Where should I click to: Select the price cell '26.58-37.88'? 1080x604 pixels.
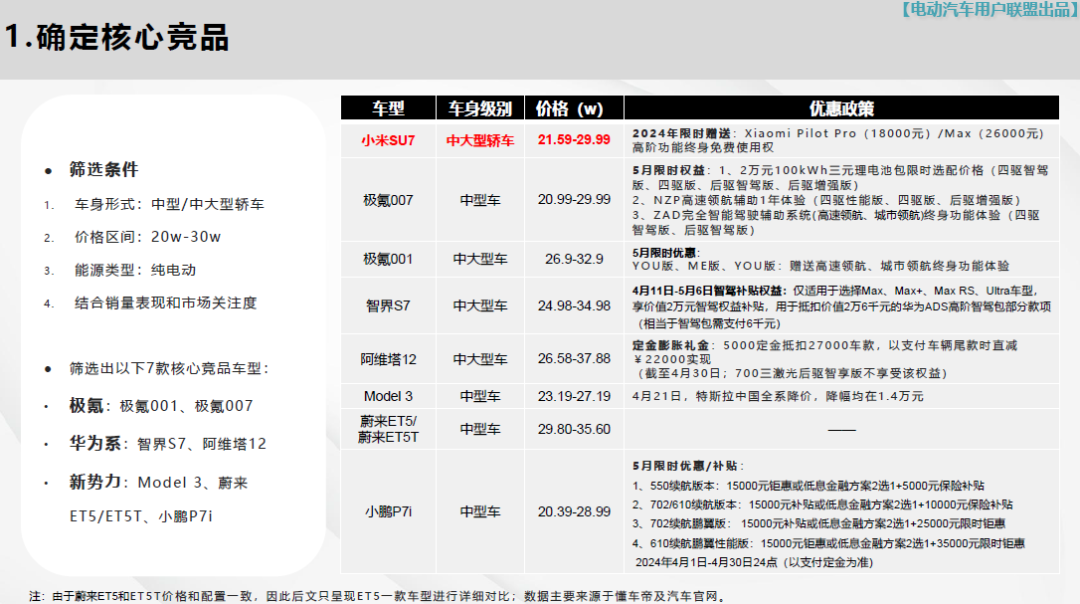coord(574,359)
